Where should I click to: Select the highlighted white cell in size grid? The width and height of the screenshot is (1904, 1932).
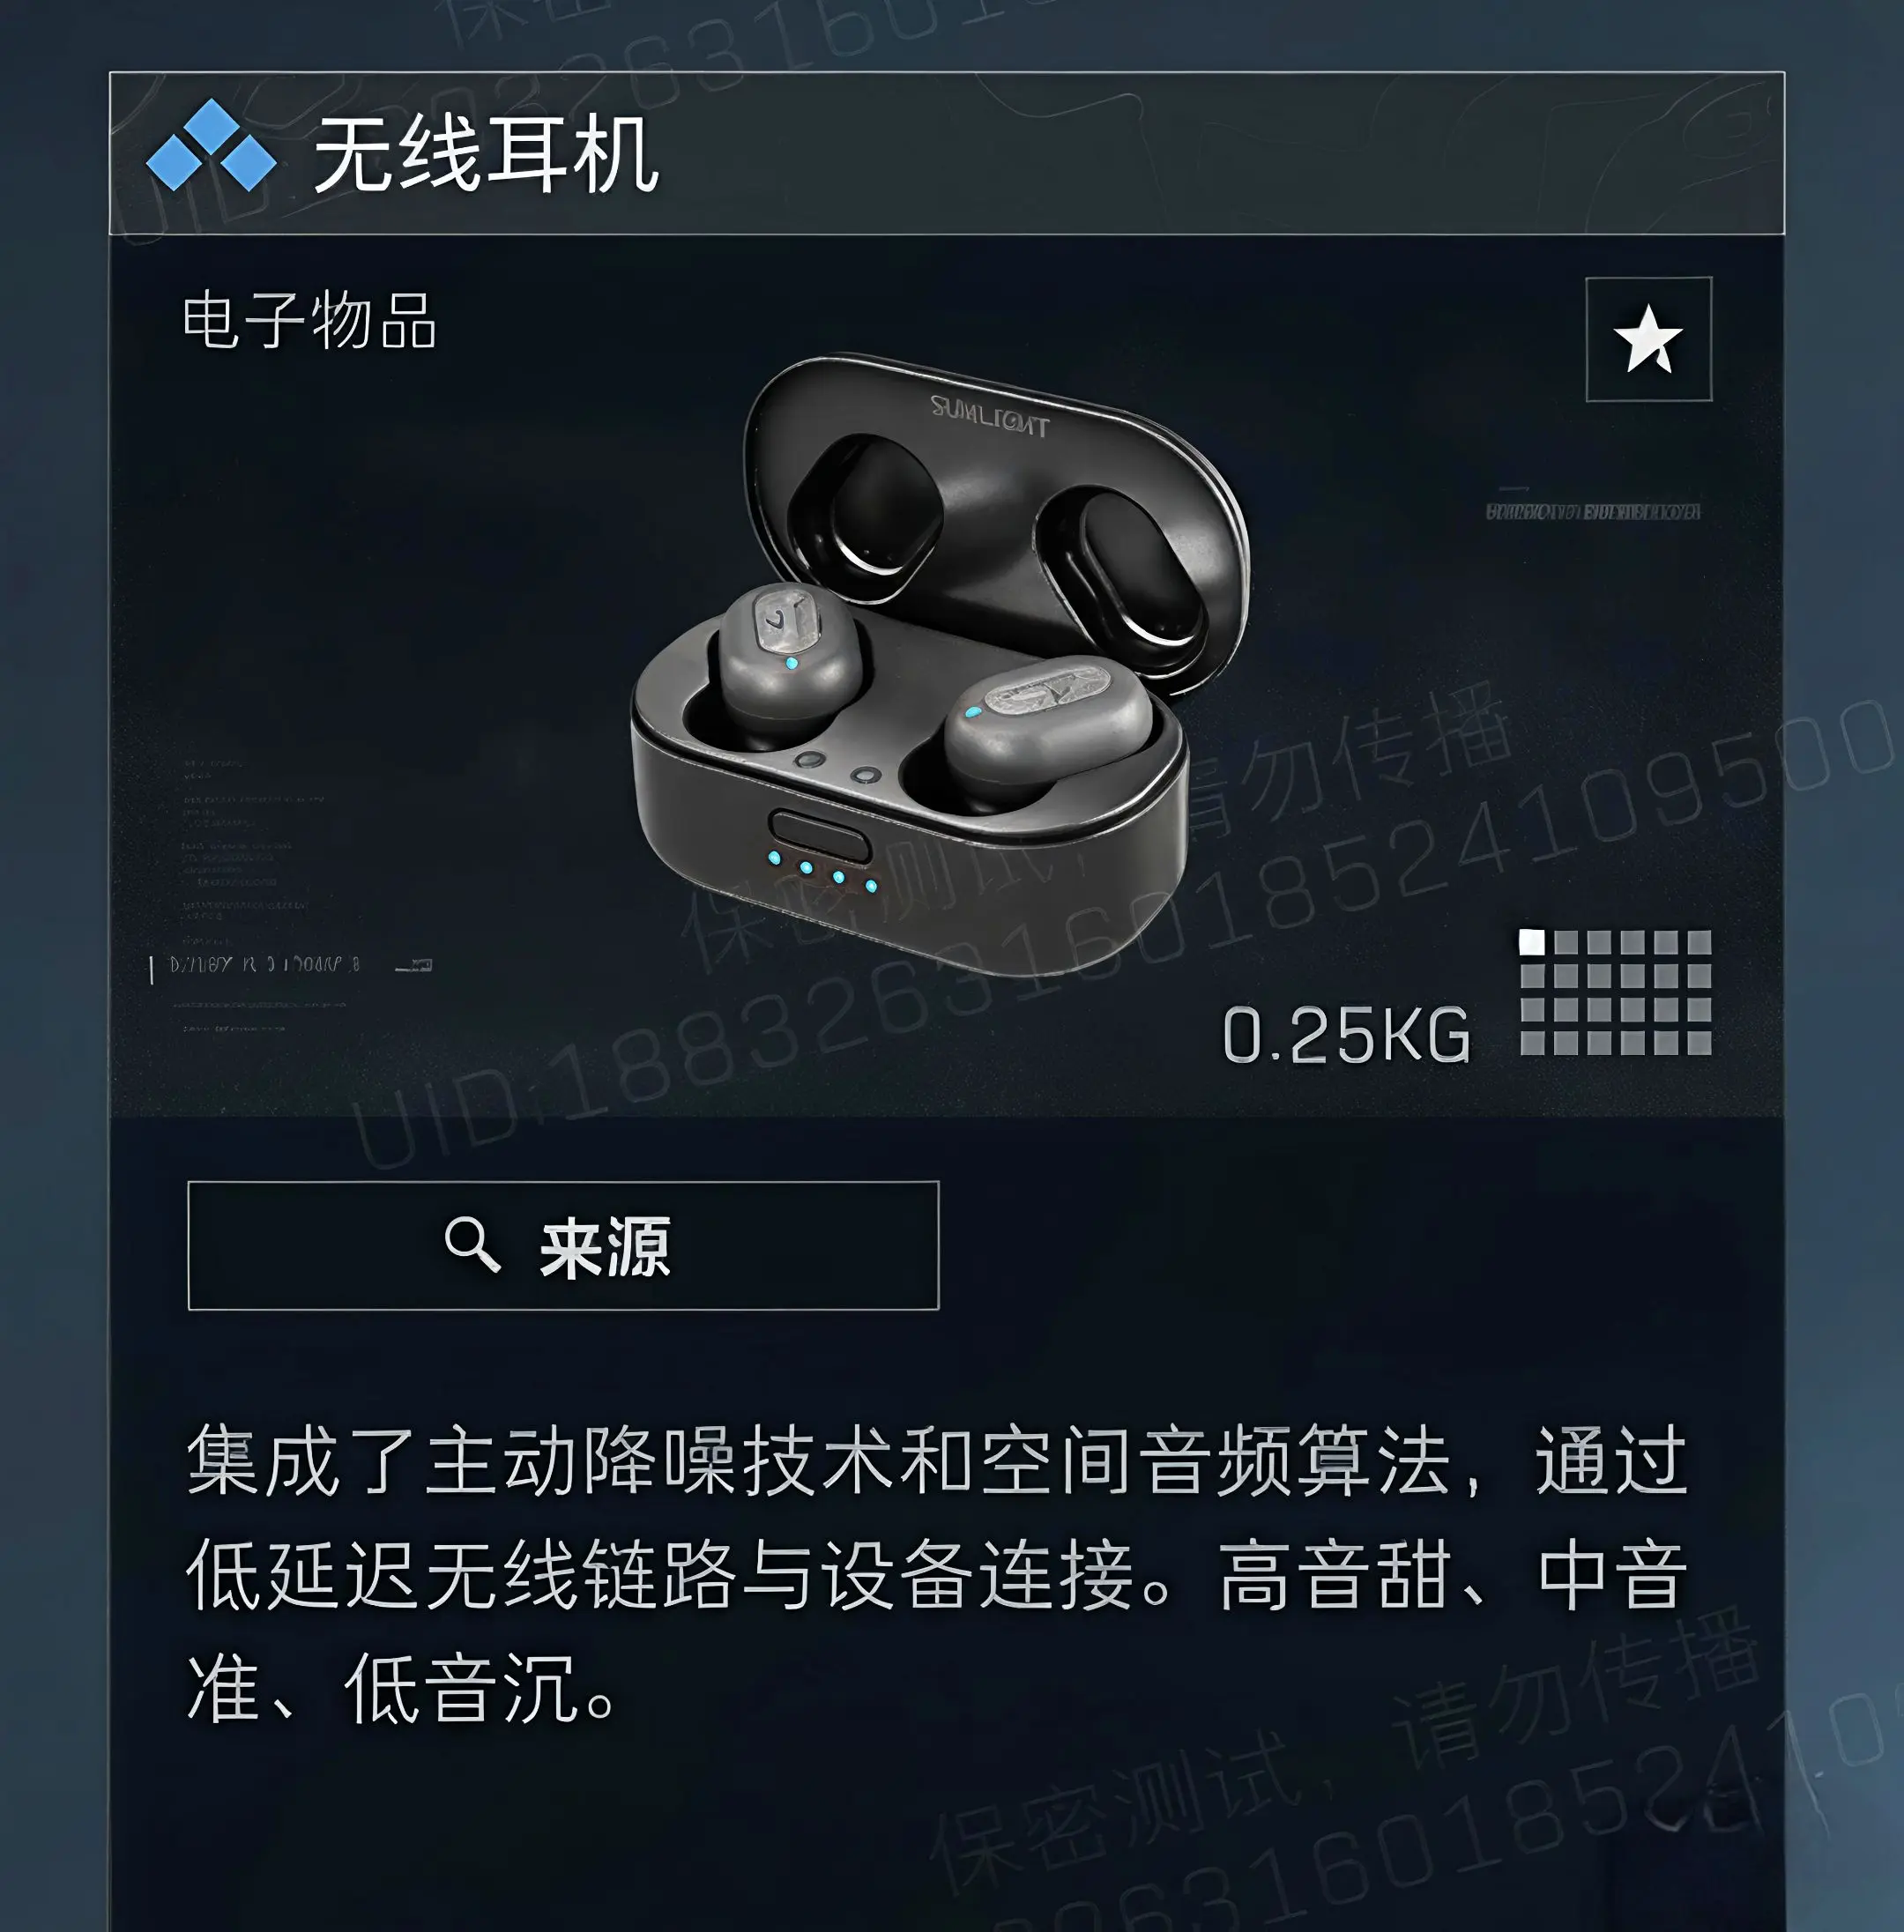(x=1531, y=942)
